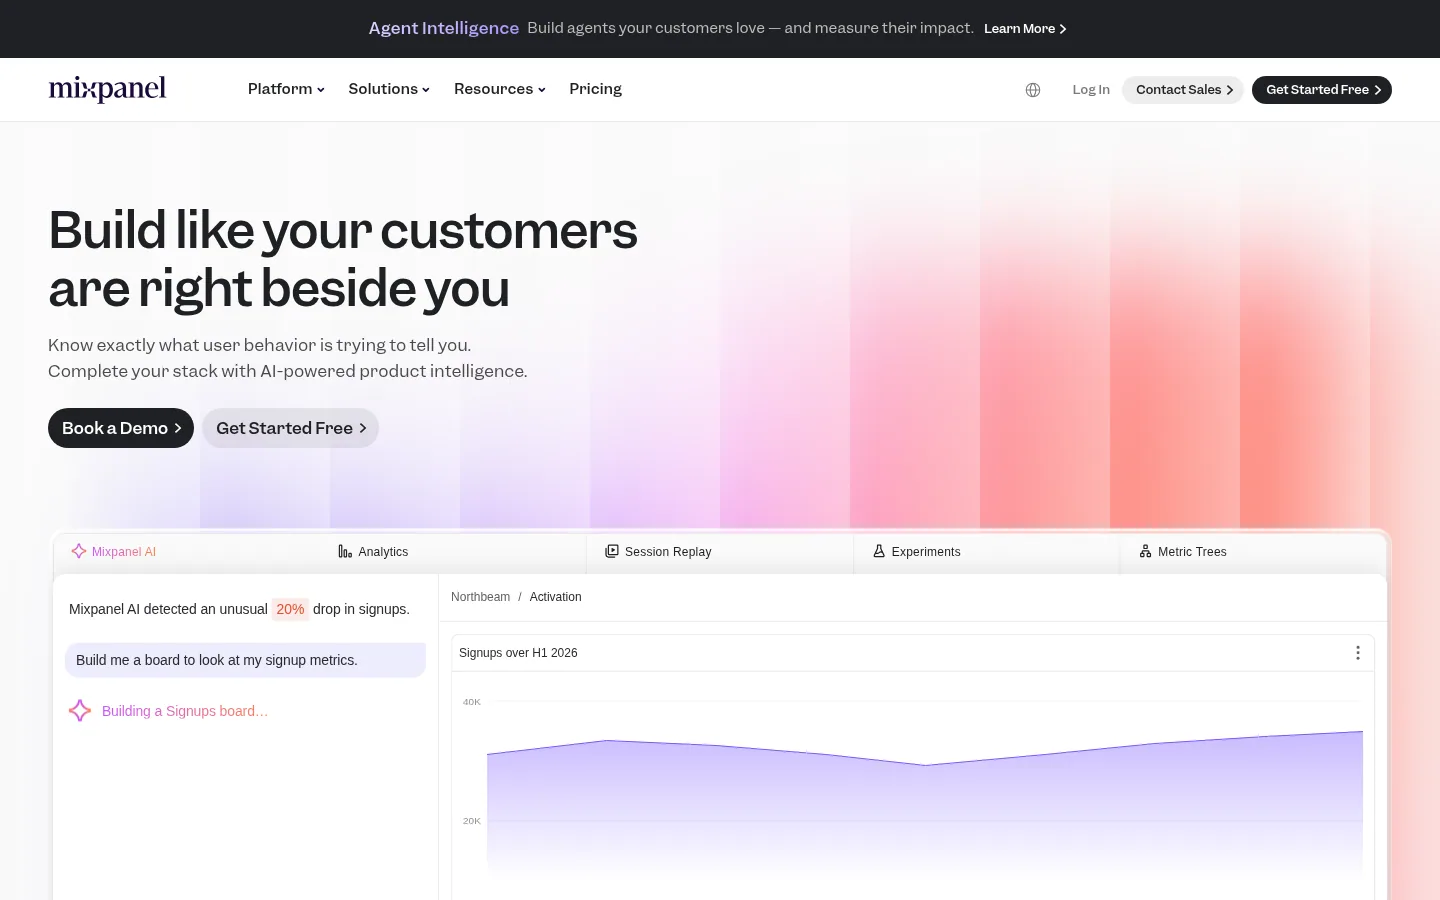Click the hero Get Started Free button
The image size is (1440, 900).
click(290, 428)
